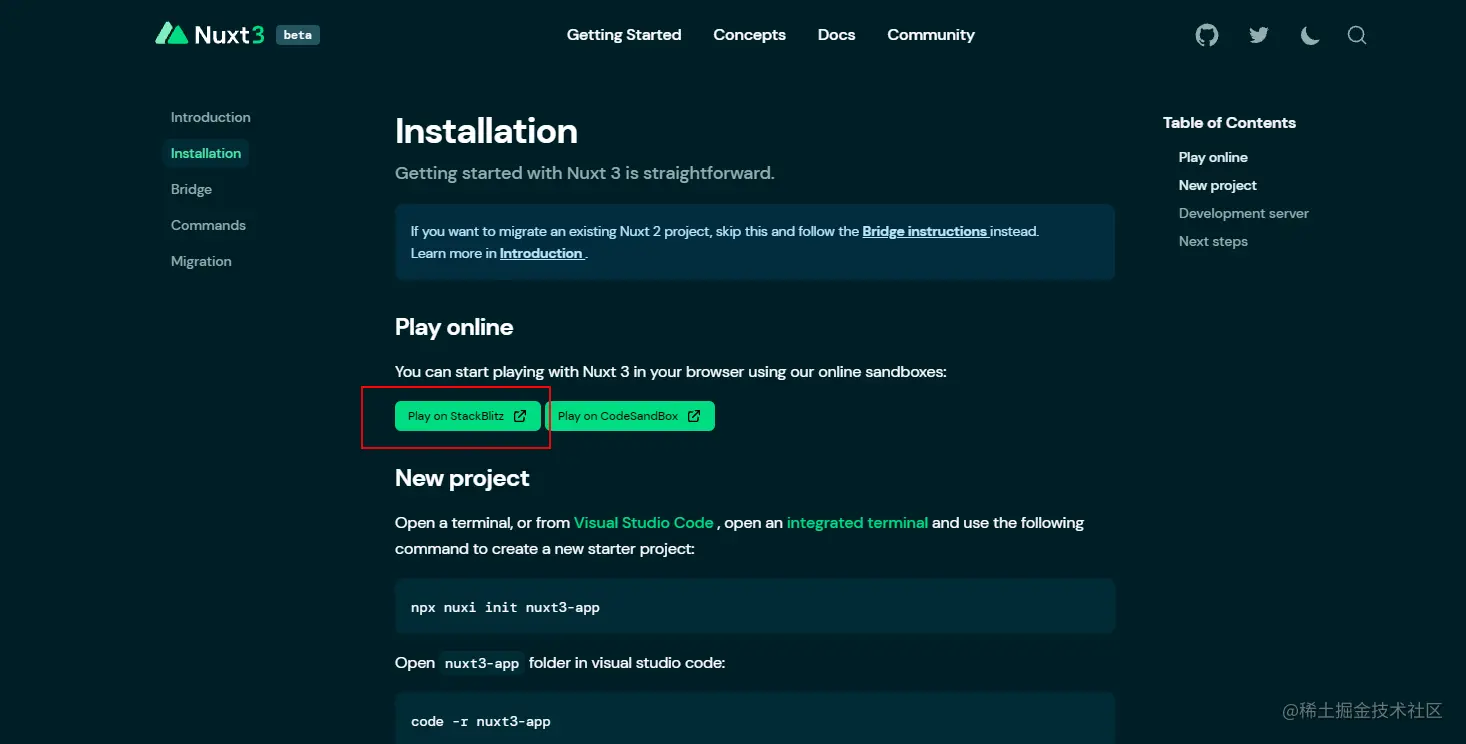Image resolution: width=1466 pixels, height=744 pixels.
Task: Jump to Development server in contents
Action: pos(1243,213)
